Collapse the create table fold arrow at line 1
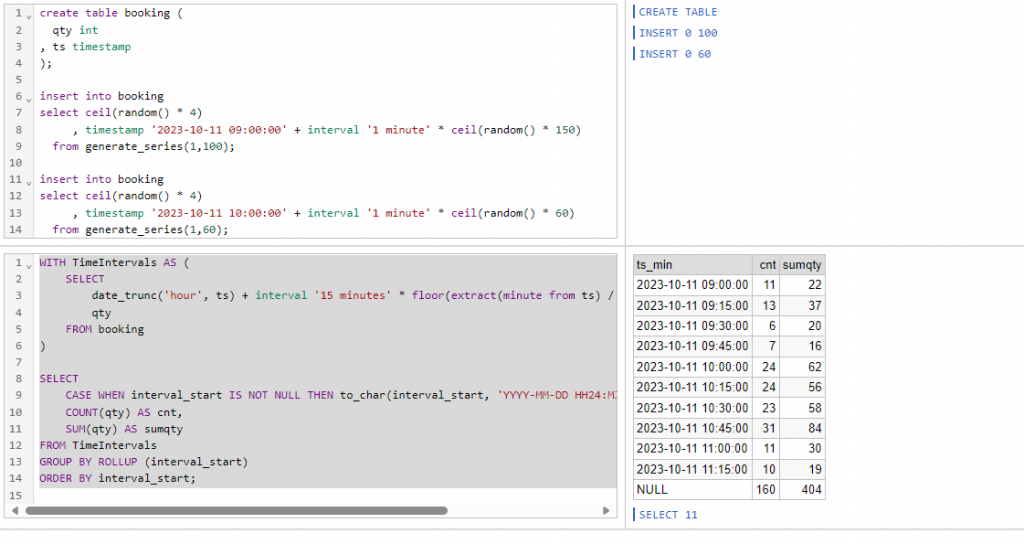 pos(29,15)
